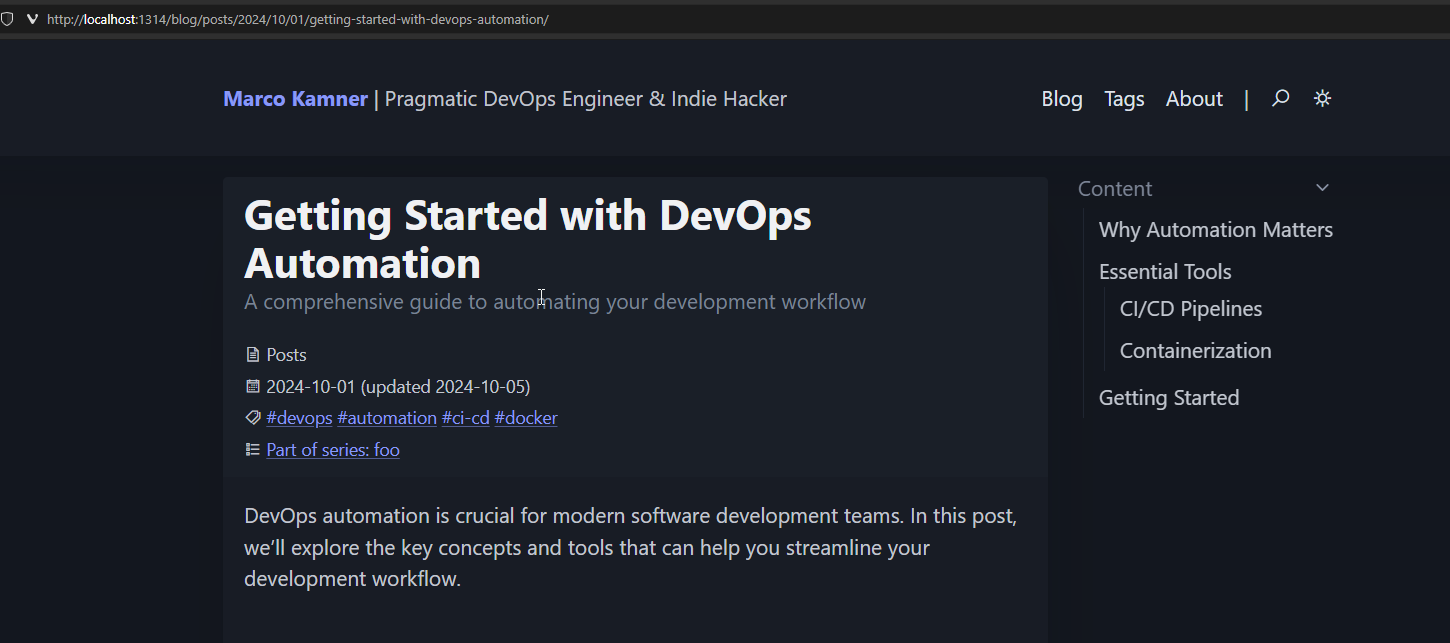Click the Vivaldi V icon in address bar
This screenshot has height=643, width=1450.
click(x=32, y=19)
